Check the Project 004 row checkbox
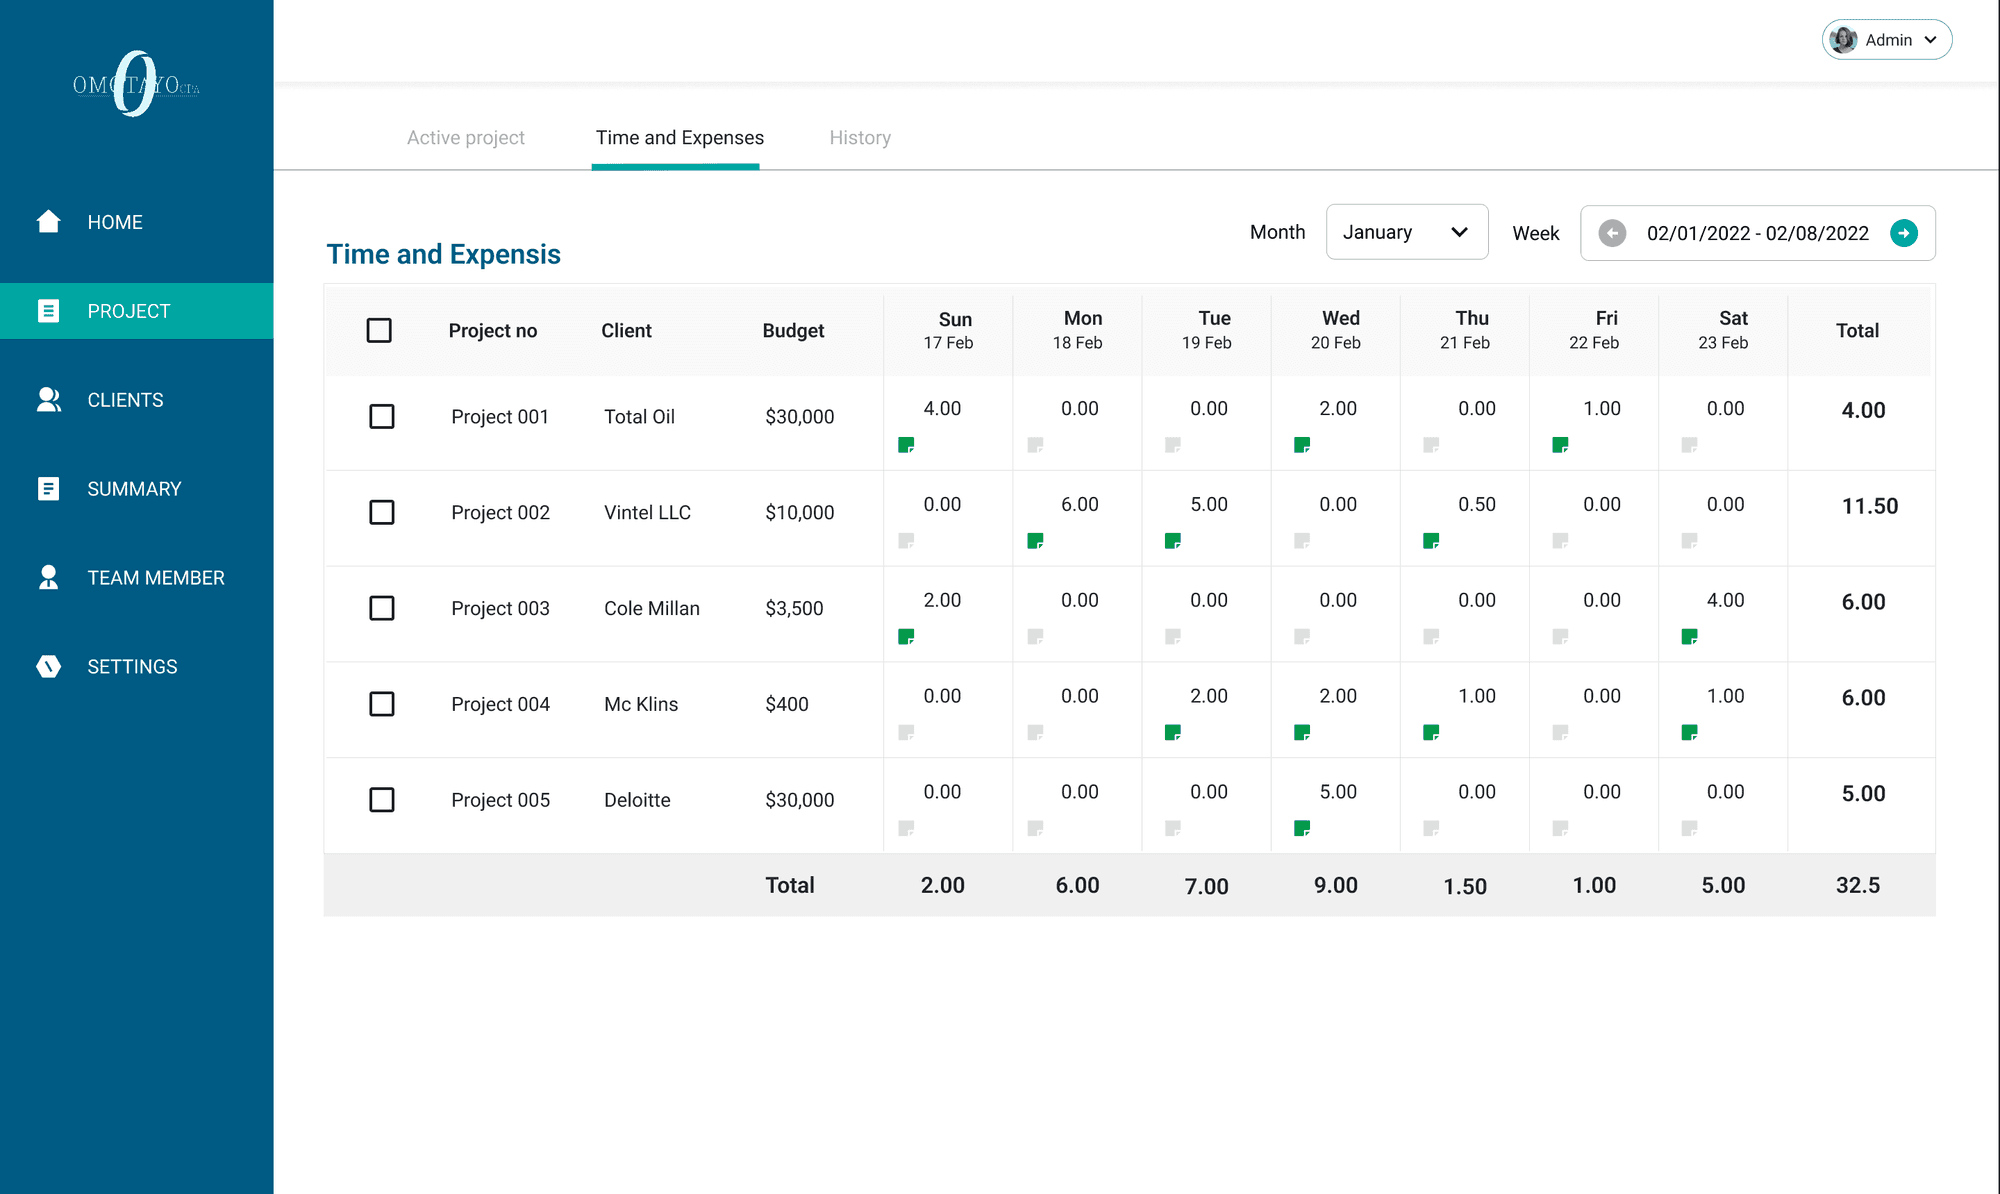 382,704
